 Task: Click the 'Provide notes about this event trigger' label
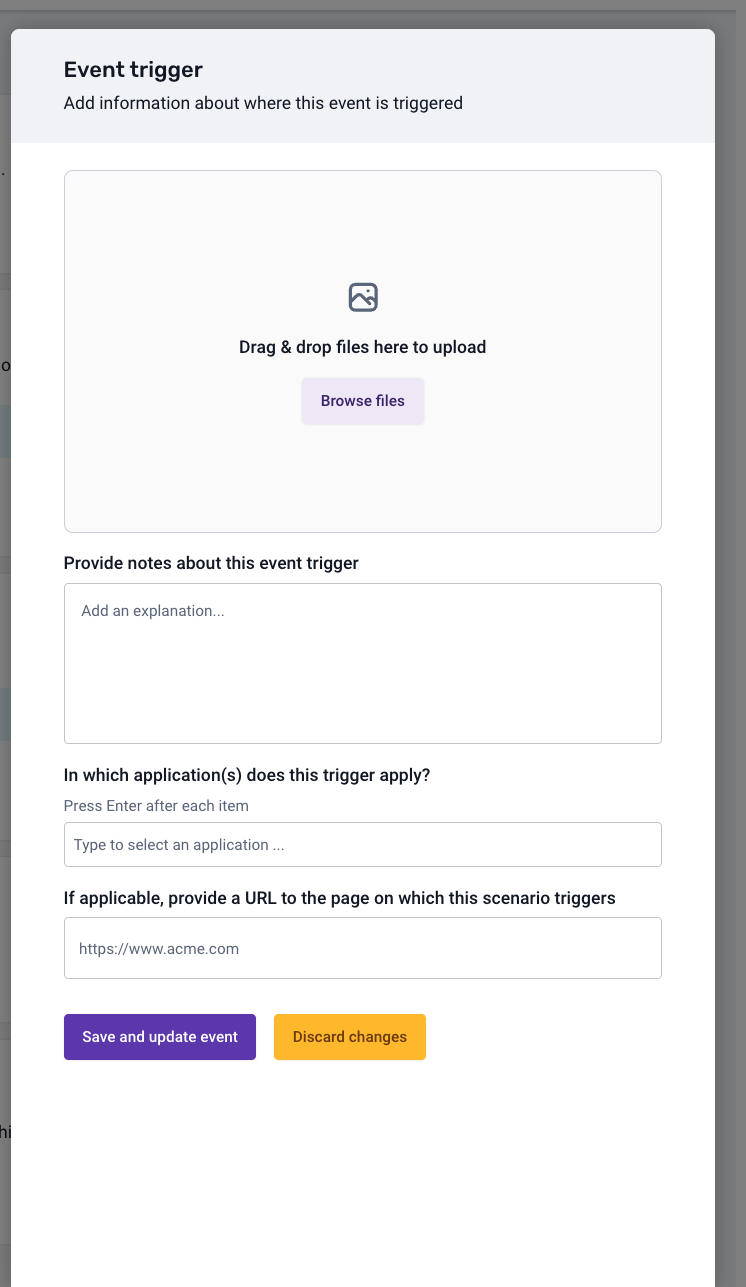coord(211,563)
